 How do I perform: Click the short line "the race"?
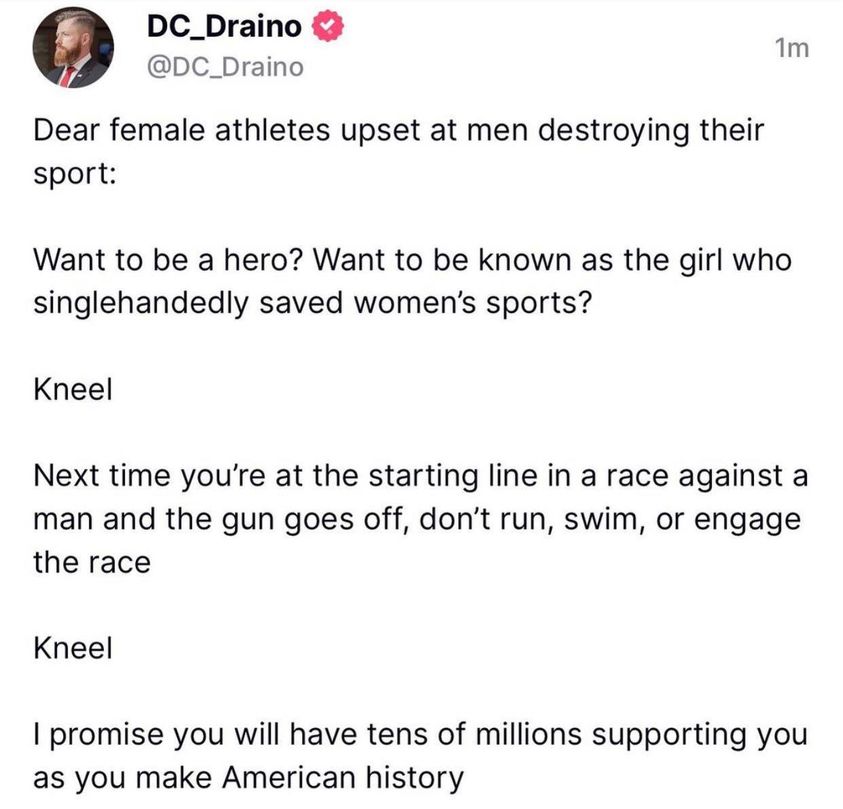click(92, 561)
